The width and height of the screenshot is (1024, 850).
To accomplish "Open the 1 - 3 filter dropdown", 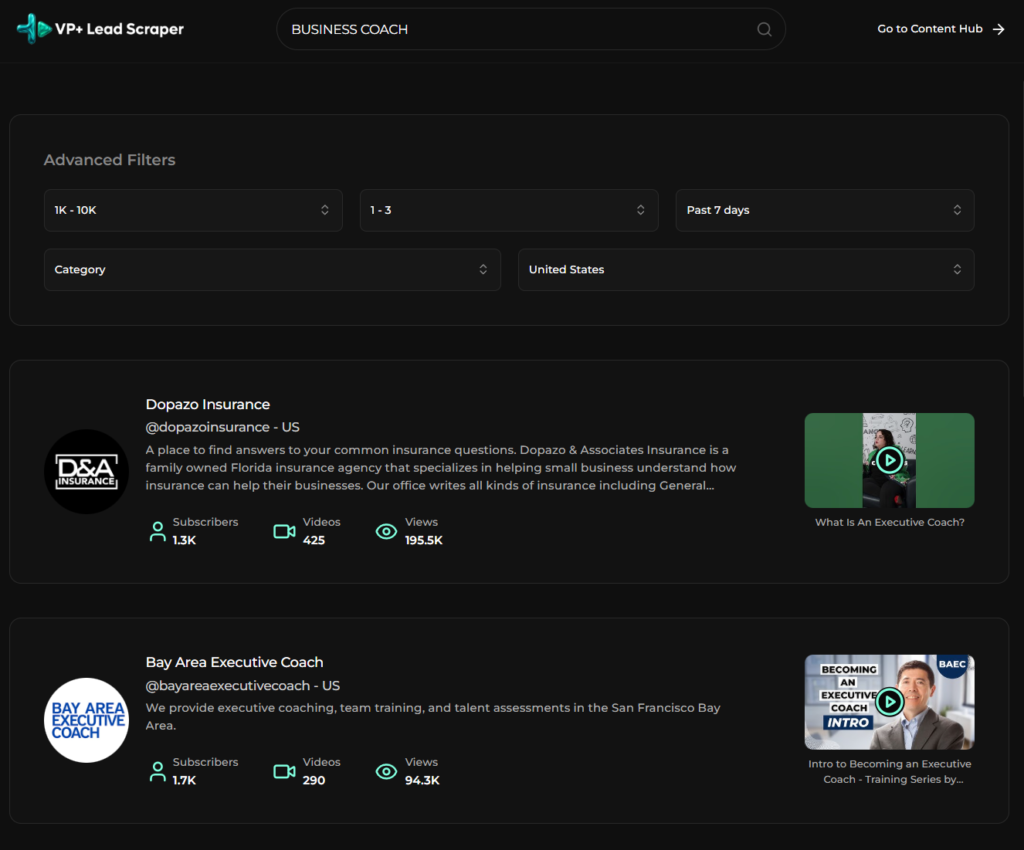I will tap(509, 210).
